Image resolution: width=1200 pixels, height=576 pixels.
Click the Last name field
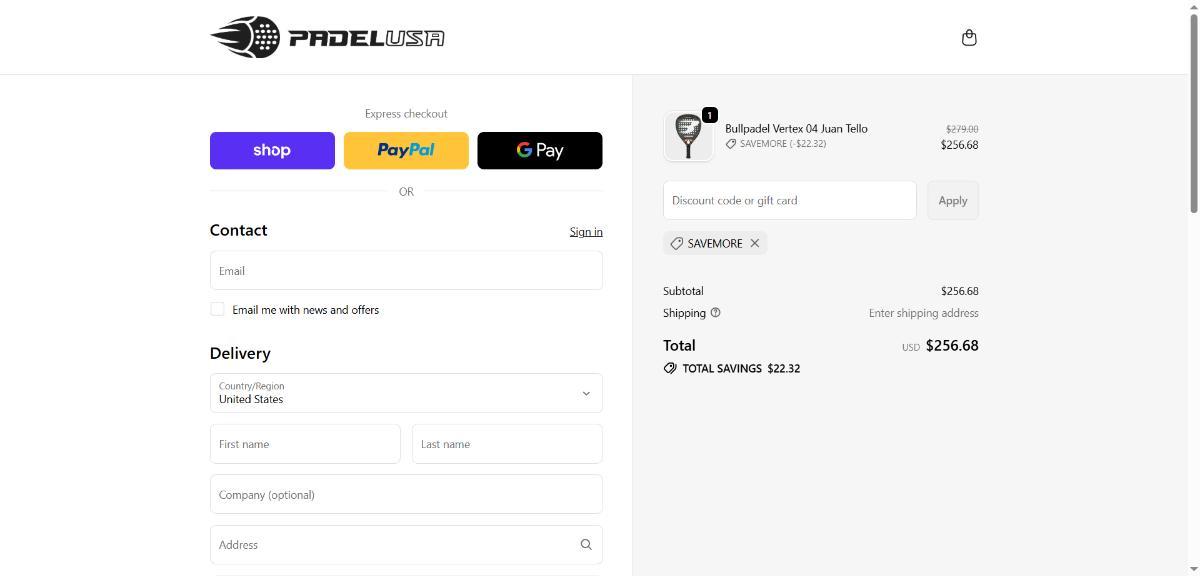507,444
